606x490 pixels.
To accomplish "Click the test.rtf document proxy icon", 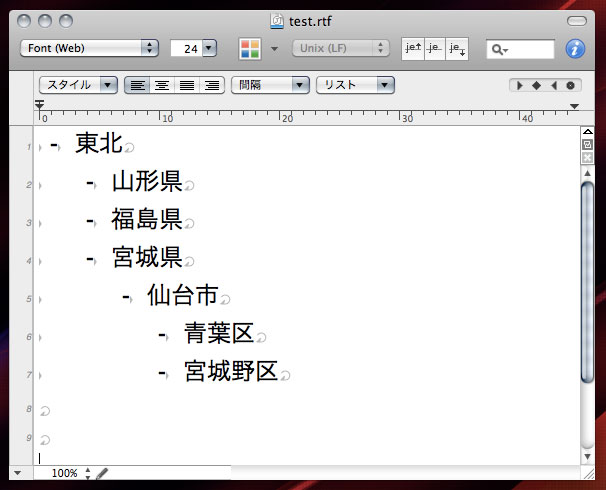I will point(277,21).
